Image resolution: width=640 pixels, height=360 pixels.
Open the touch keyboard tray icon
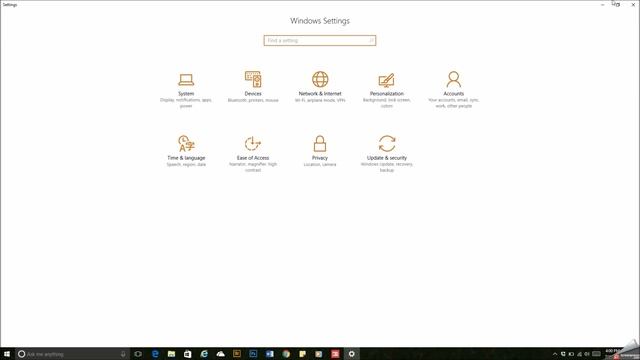coord(596,354)
